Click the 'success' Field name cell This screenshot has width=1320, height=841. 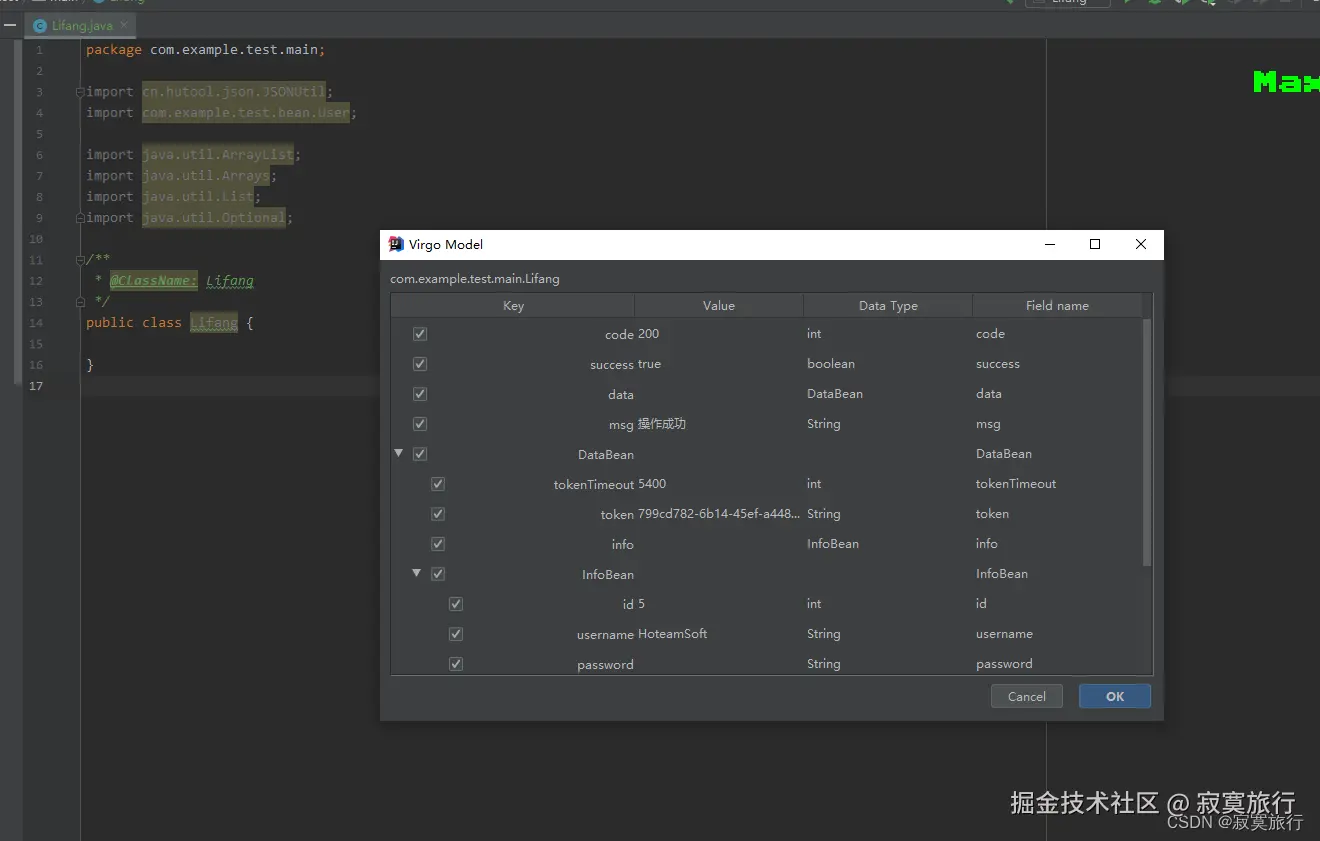click(998, 364)
